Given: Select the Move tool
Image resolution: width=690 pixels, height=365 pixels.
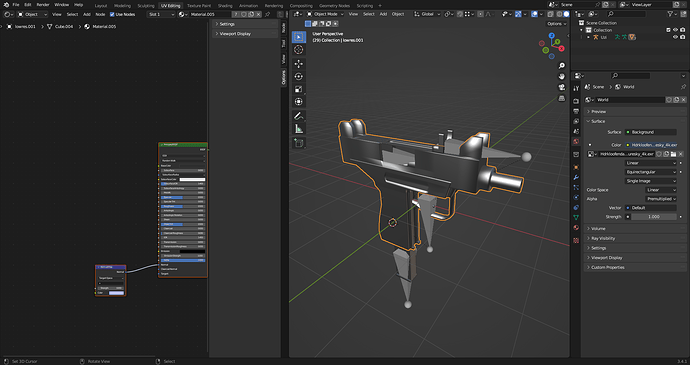Looking at the screenshot, I should click(298, 64).
